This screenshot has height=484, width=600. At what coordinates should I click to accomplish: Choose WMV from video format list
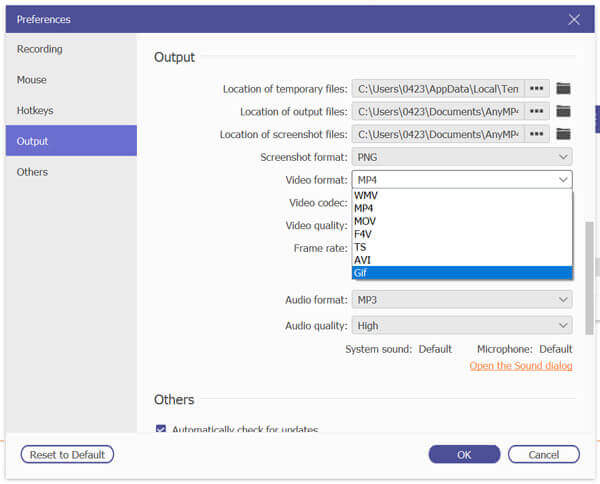[x=462, y=196]
